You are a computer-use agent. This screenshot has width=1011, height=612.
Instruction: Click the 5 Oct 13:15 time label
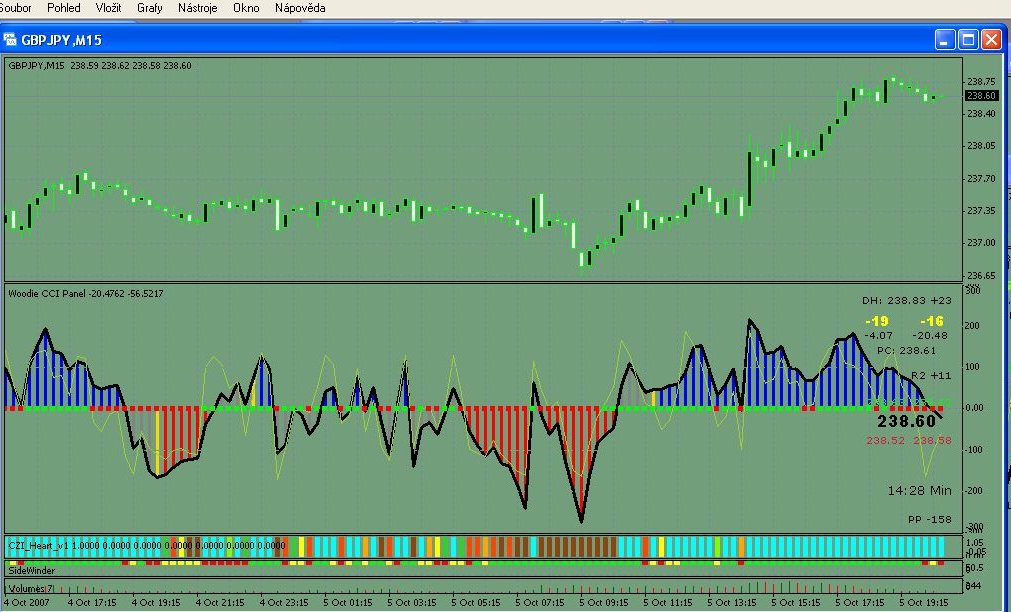(732, 603)
